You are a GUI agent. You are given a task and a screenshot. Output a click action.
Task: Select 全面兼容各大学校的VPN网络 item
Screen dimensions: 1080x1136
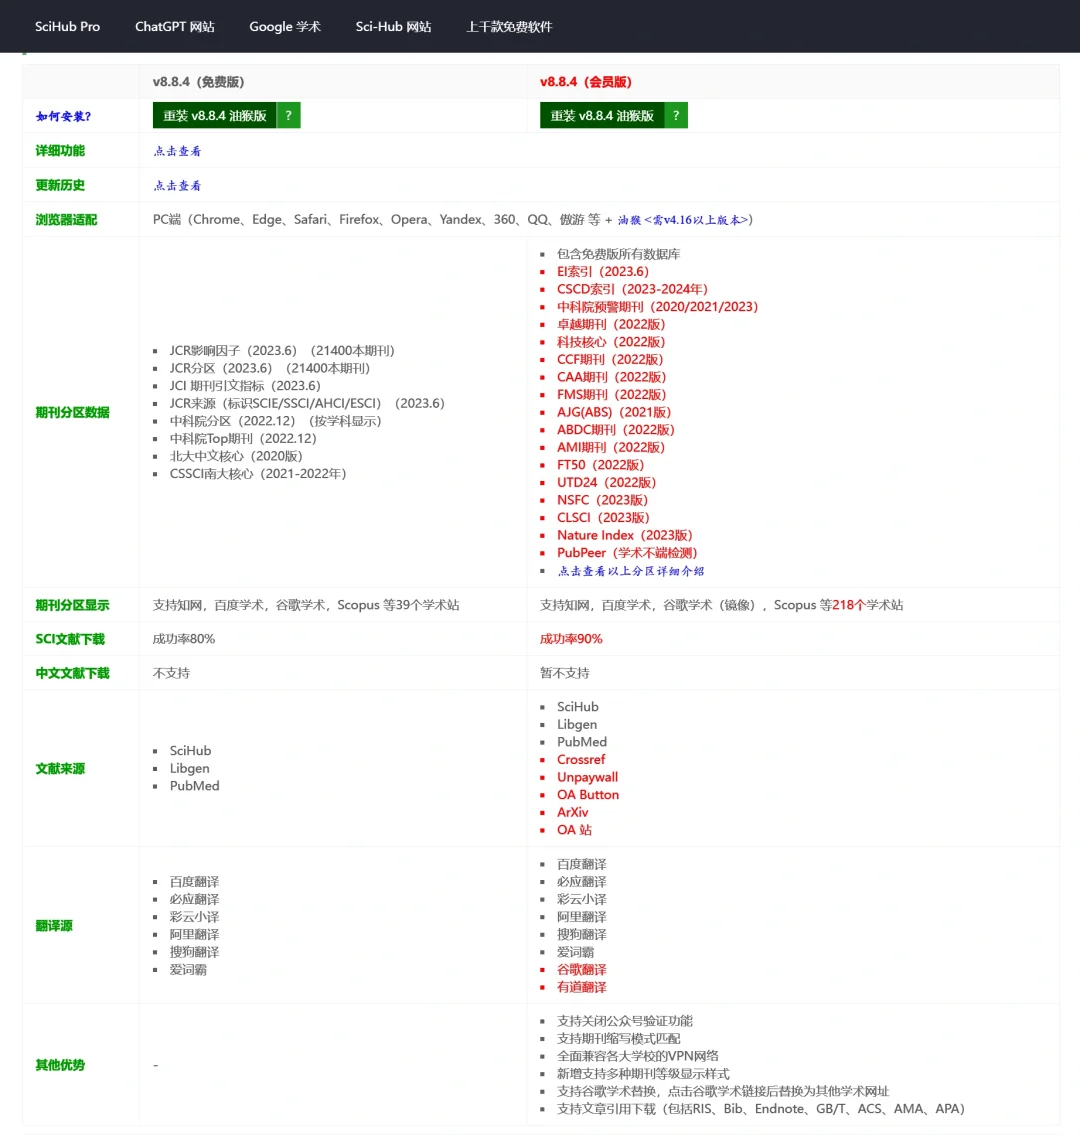tap(637, 1056)
